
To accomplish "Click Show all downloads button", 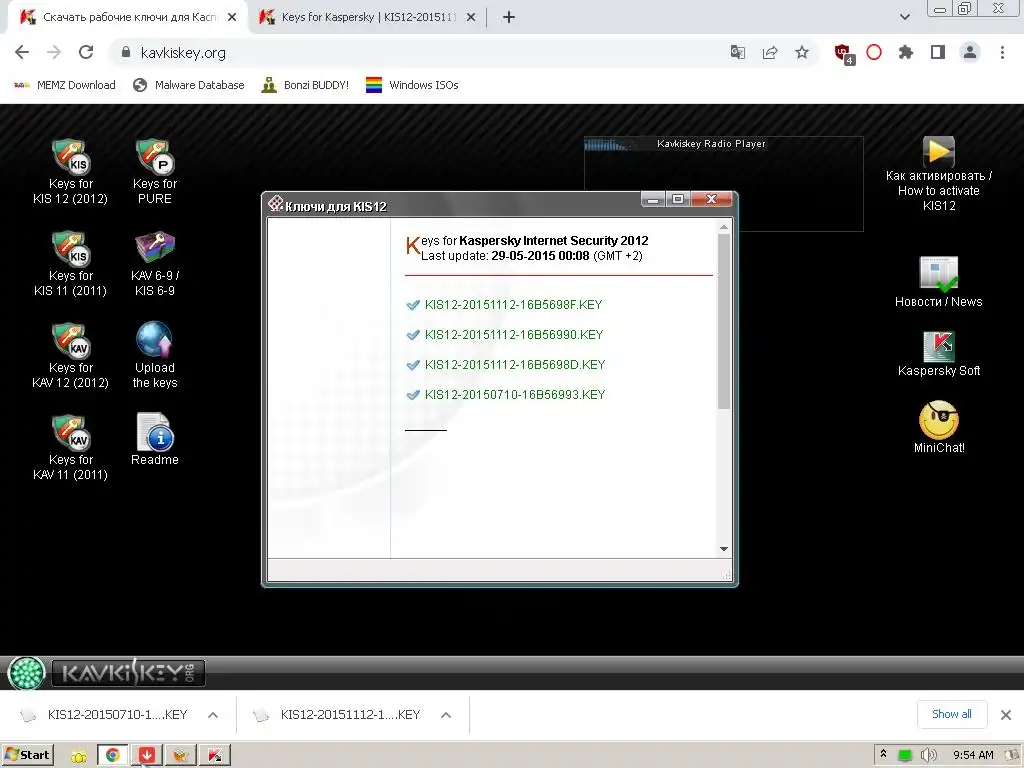I will (x=952, y=714).
